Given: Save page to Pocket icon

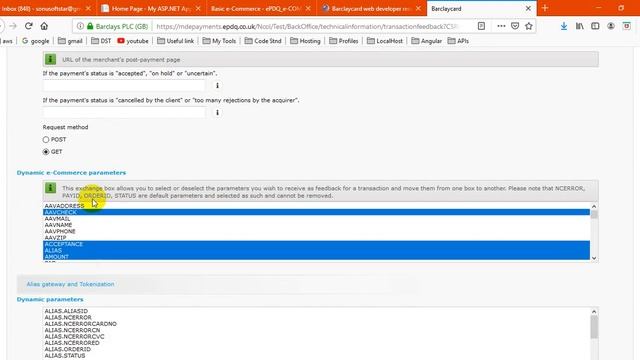Looking at the screenshot, I should pyautogui.click(x=515, y=26).
